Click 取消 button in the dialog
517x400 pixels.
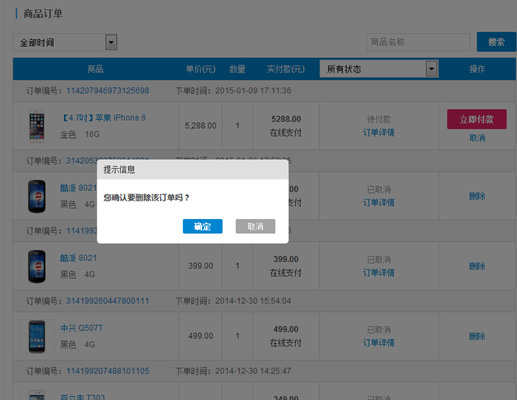coord(255,226)
